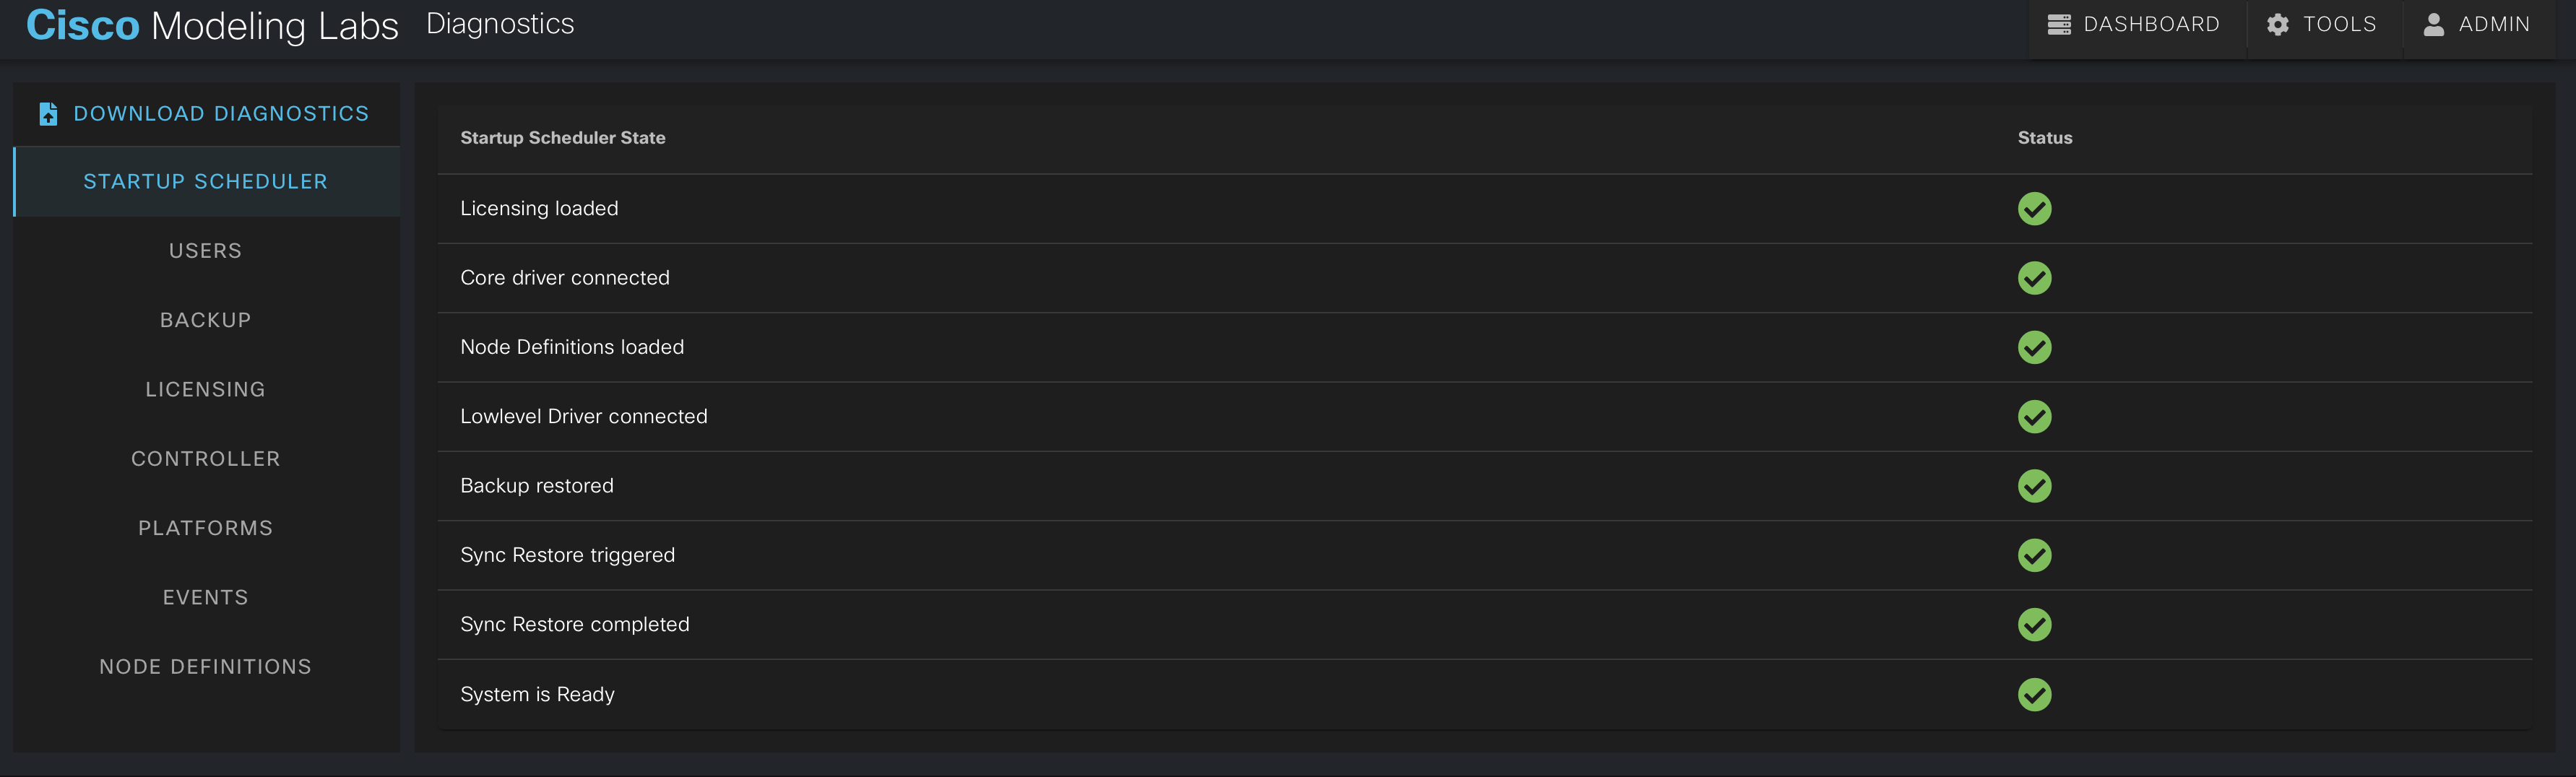Click the Lowlevel Driver connected status checkmark

(2034, 416)
